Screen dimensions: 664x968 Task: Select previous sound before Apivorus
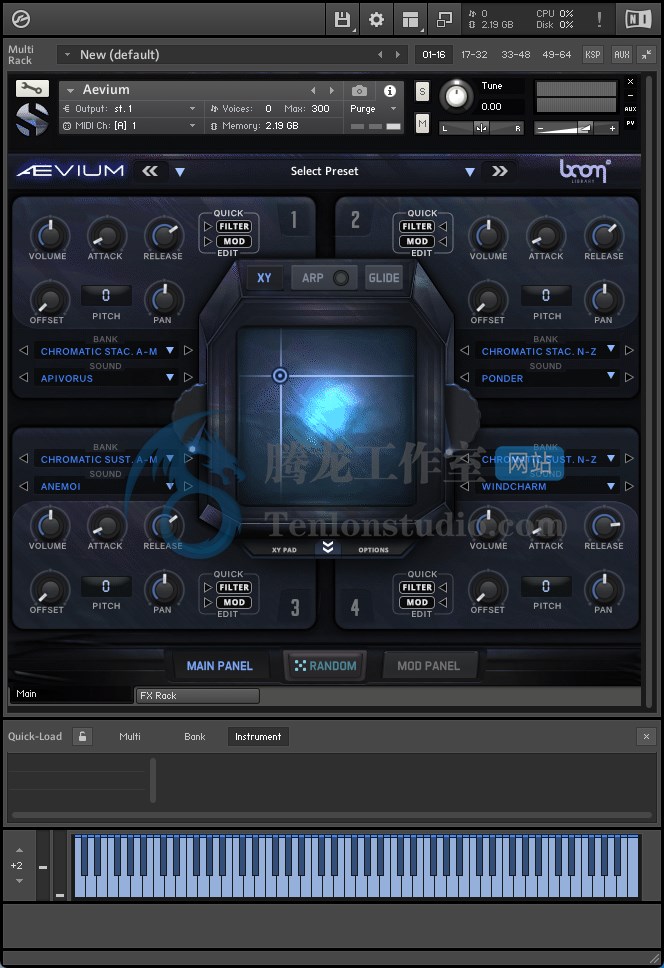click(x=23, y=377)
